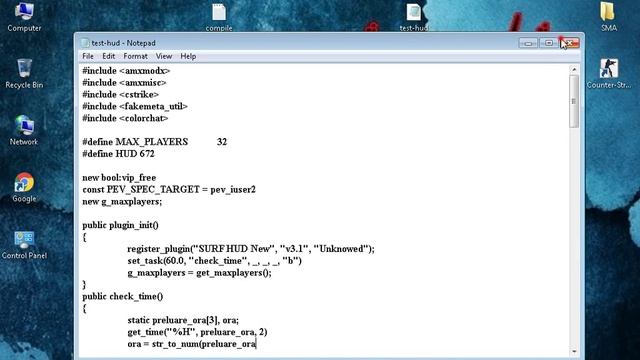Click the line '#include <amxmisc>'
Viewport: 640px width, 360px height.
pos(124,83)
